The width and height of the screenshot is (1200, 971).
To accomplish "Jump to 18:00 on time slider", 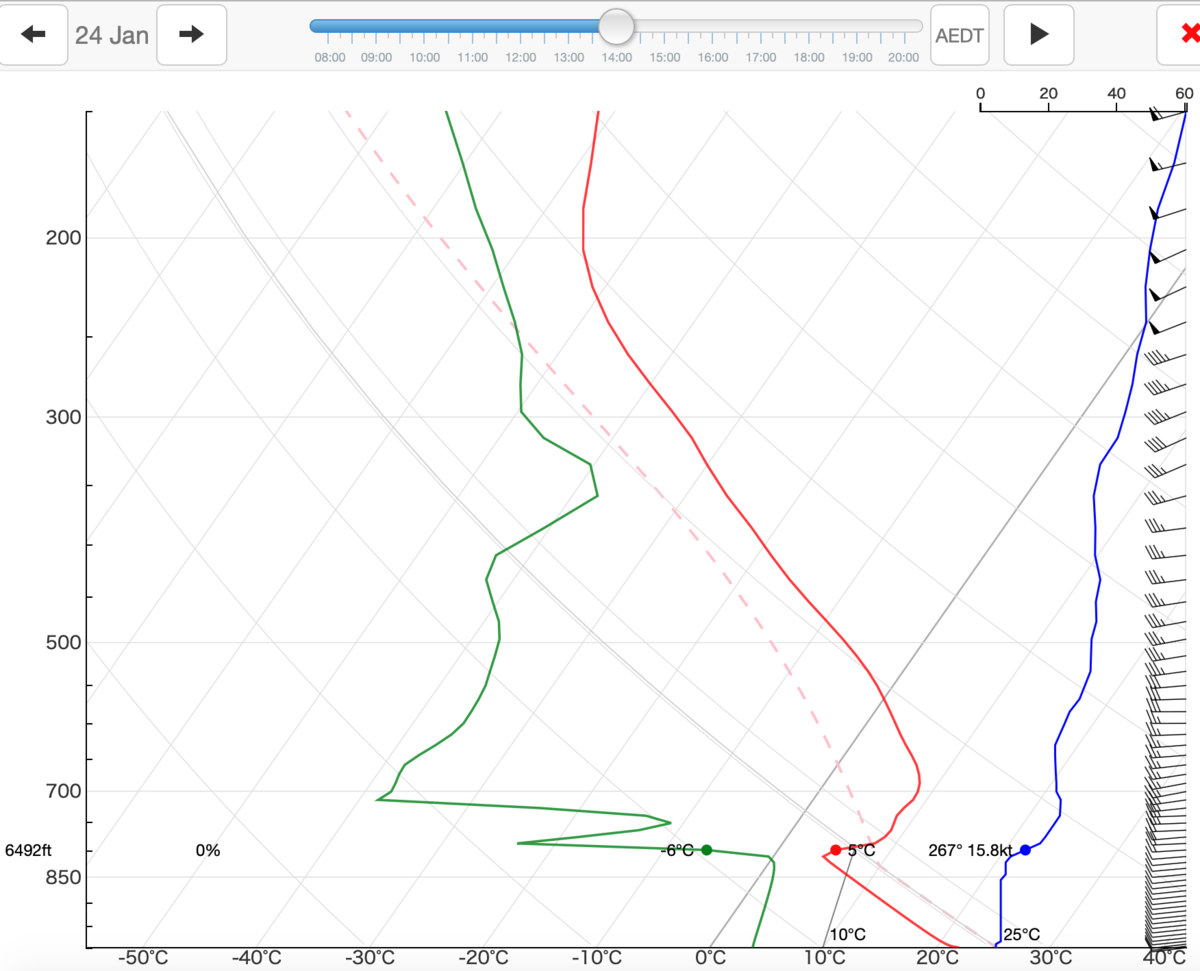I will point(809,58).
